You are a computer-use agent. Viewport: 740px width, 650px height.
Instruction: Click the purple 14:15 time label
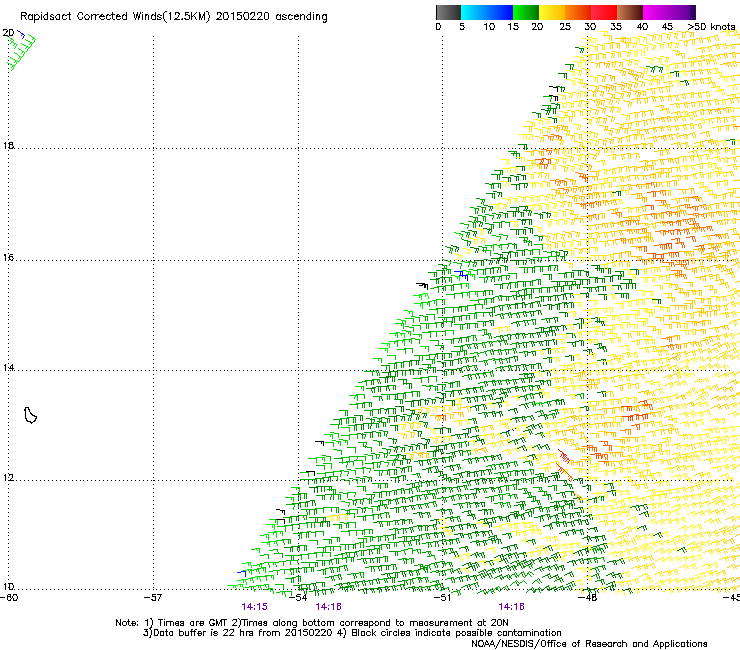254,607
